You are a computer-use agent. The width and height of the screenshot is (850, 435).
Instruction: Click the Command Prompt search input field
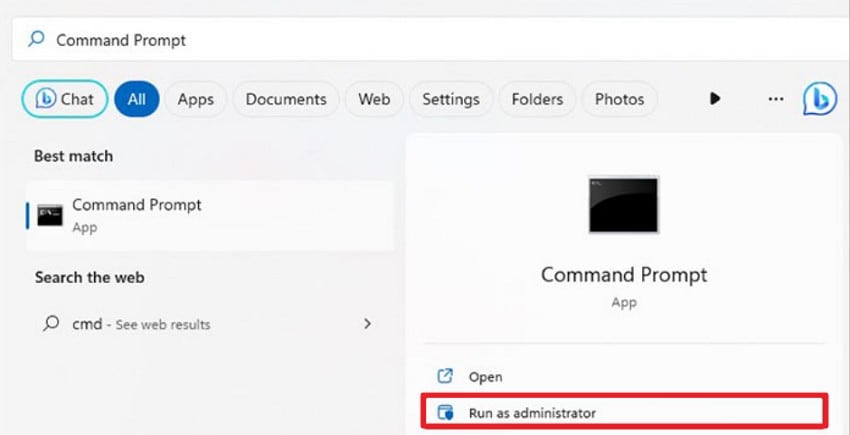coord(430,39)
